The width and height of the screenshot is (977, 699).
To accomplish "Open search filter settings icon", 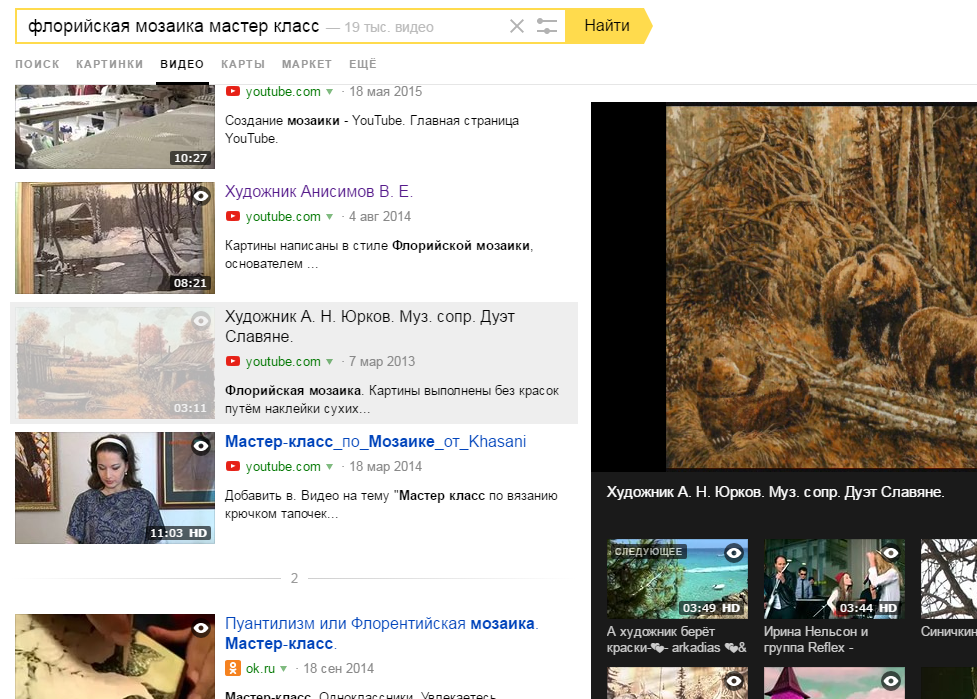I will click(x=546, y=26).
